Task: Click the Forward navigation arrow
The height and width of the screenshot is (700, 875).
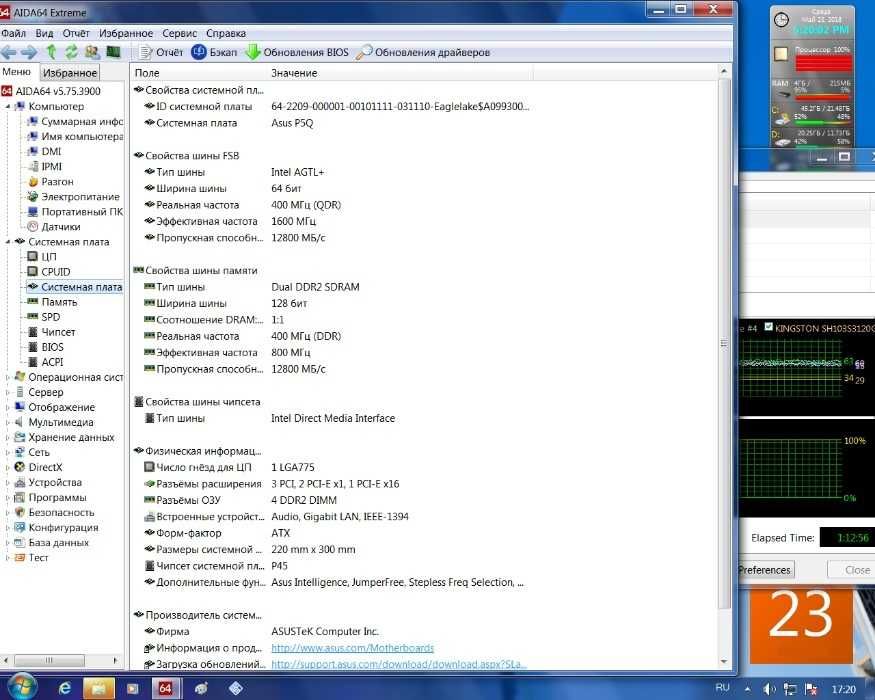Action: (28, 52)
